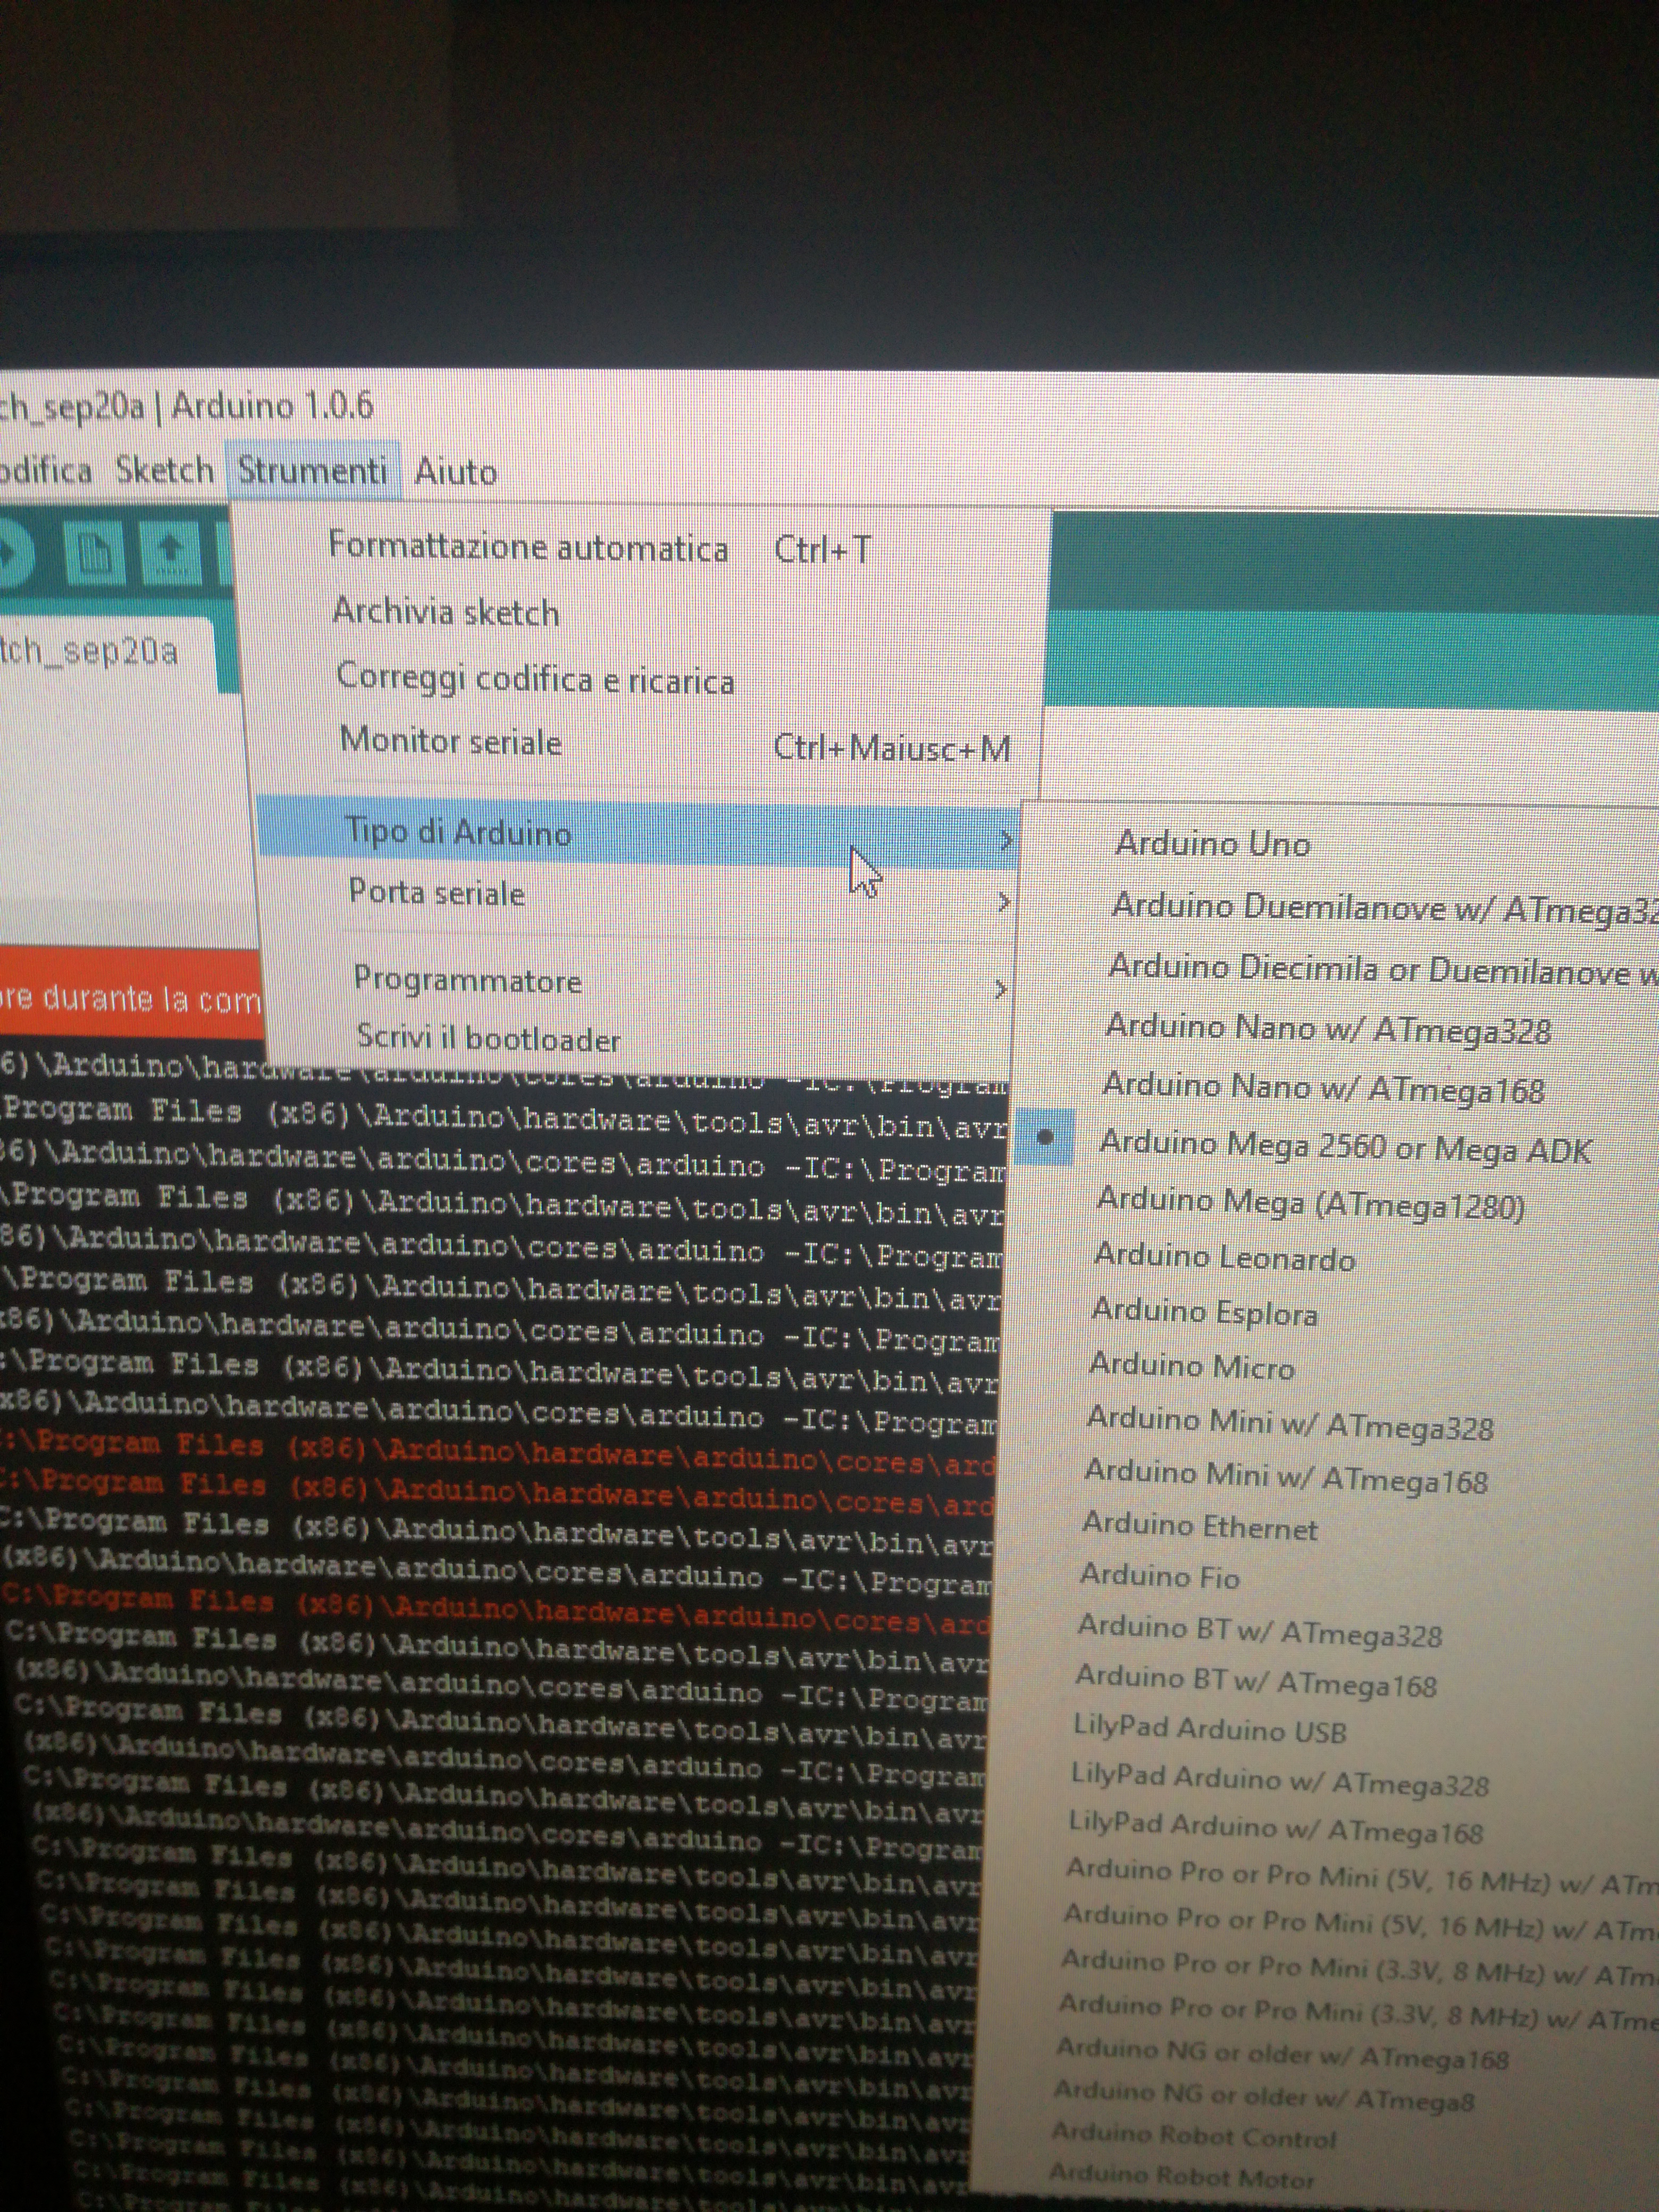The height and width of the screenshot is (2212, 1659).
Task: Select Correggi codifica e ricarica
Action: pos(536,679)
